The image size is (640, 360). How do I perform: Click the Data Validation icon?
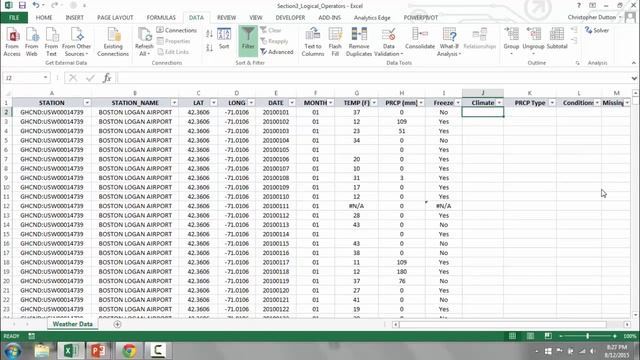pos(389,41)
